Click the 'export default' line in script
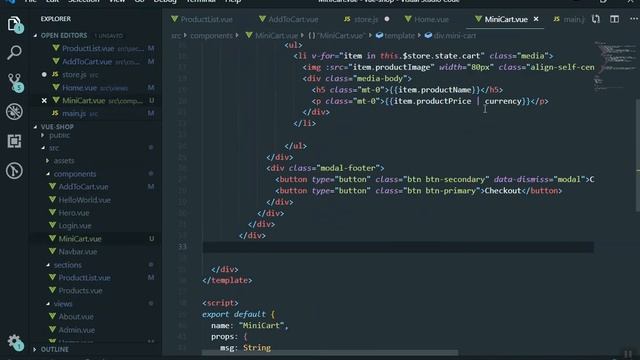 [239, 314]
